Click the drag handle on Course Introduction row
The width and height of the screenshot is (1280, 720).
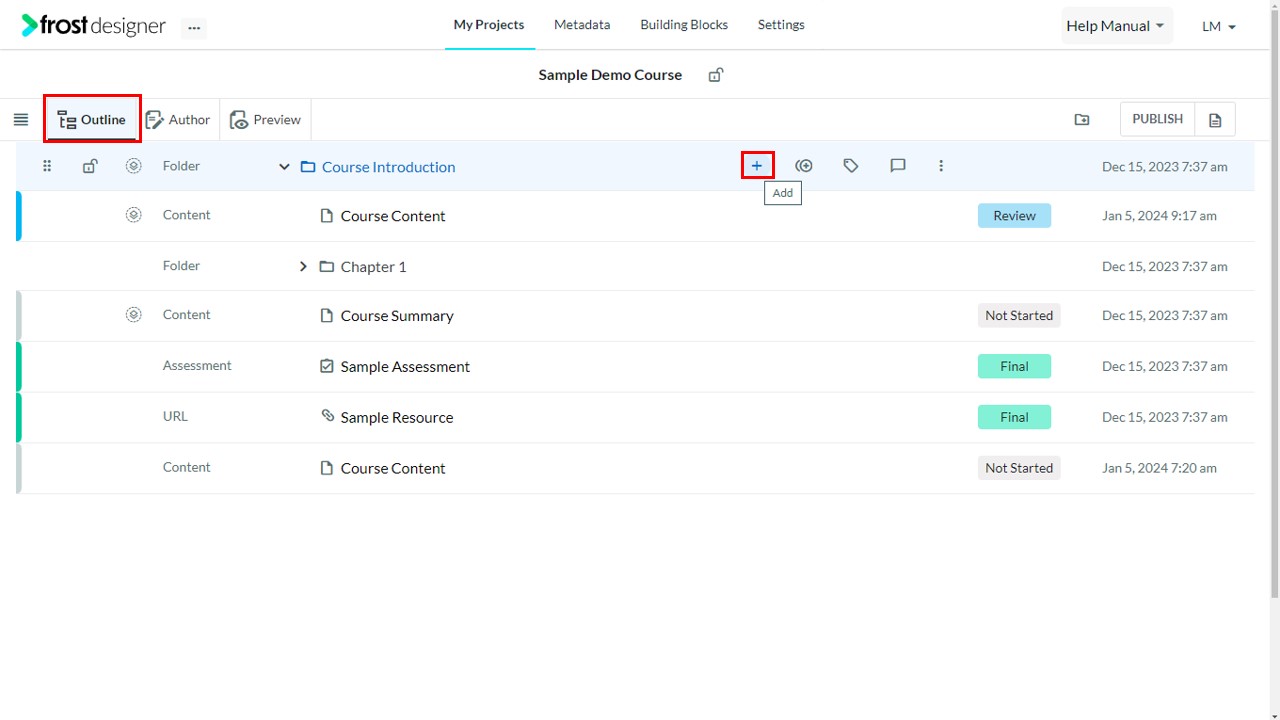47,166
